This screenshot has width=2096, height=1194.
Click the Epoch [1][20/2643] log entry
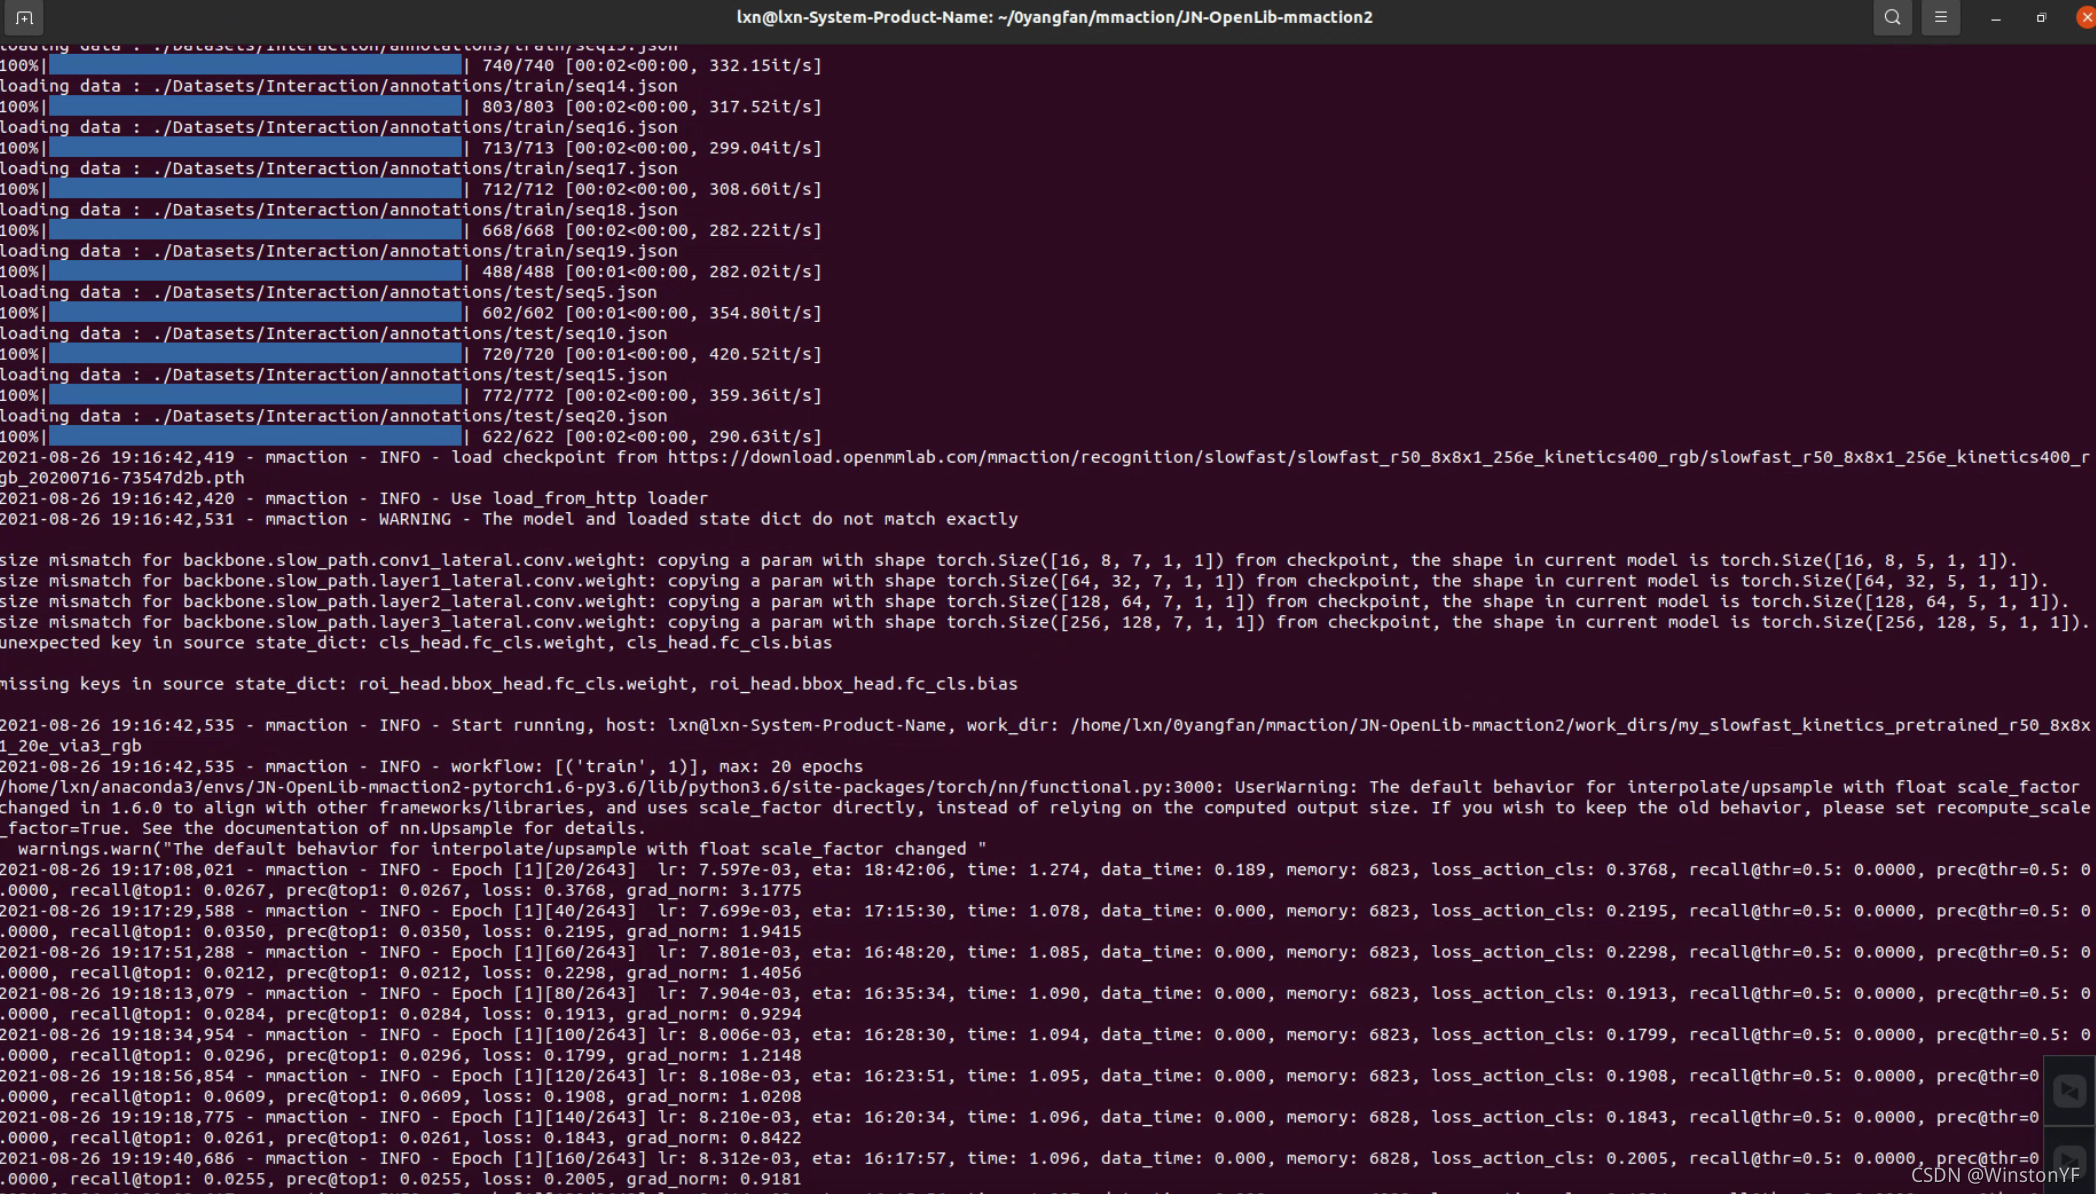[1045, 870]
